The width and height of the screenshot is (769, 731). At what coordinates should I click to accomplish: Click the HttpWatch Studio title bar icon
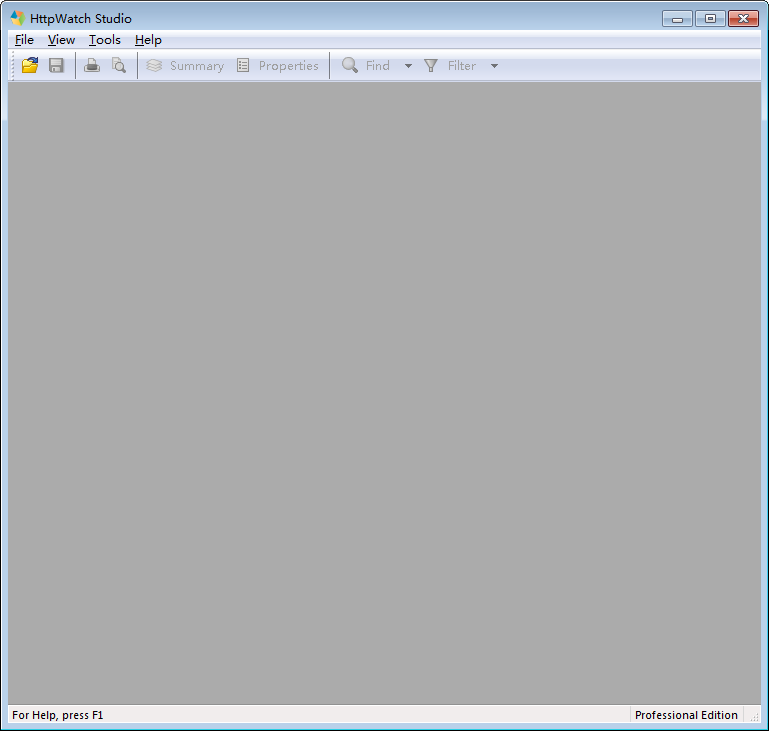coord(17,18)
